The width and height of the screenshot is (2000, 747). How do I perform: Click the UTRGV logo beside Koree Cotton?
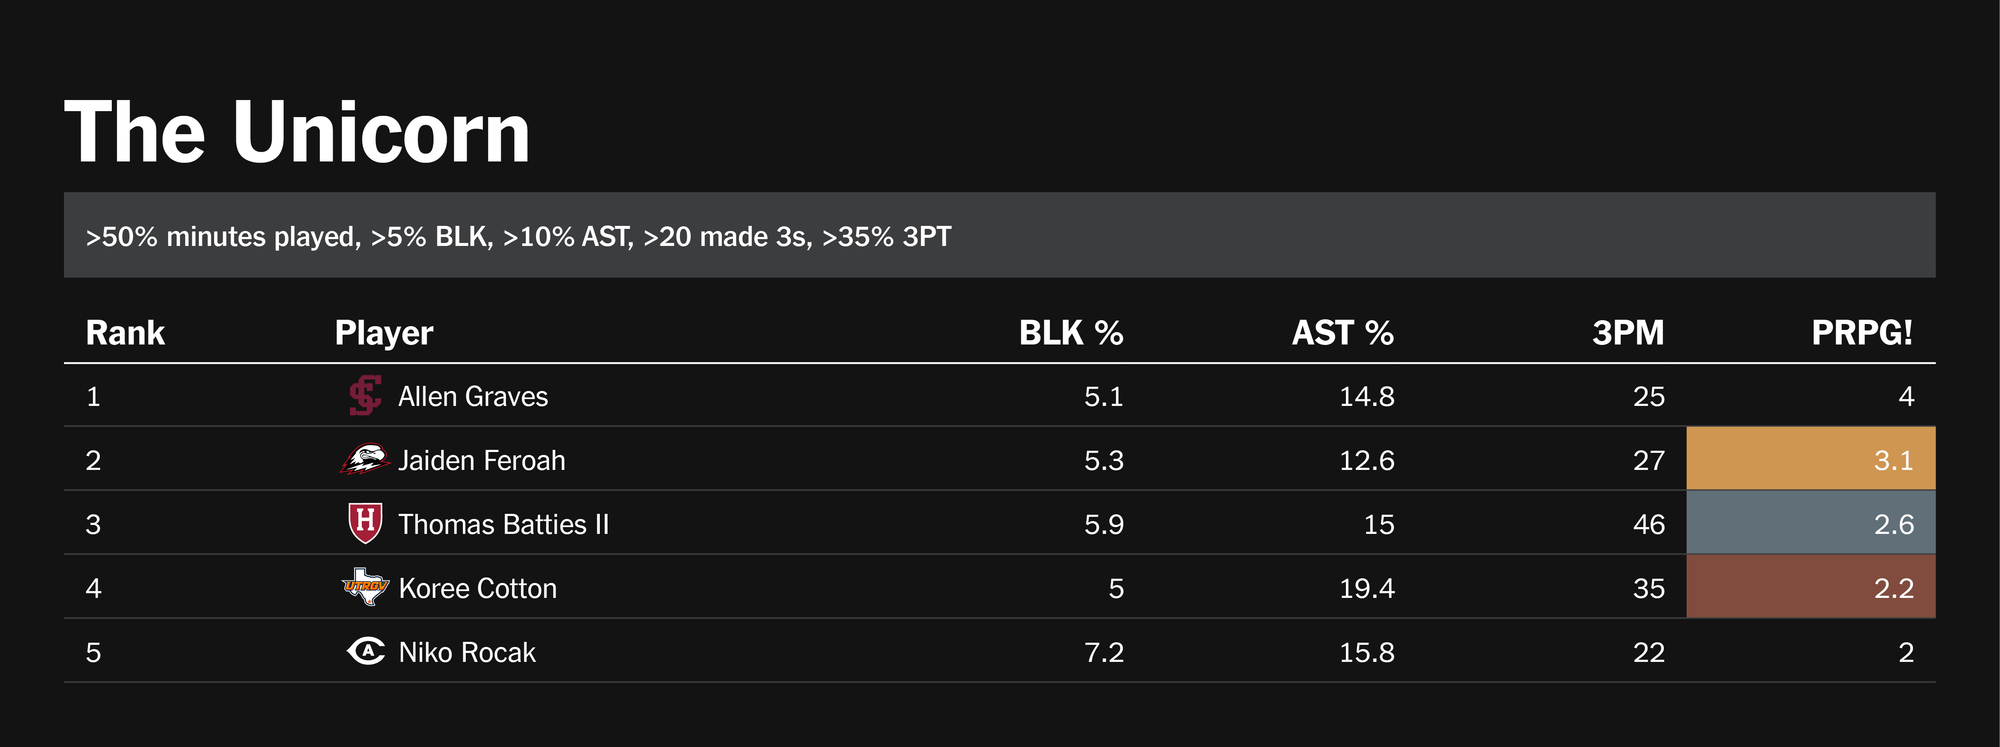365,587
